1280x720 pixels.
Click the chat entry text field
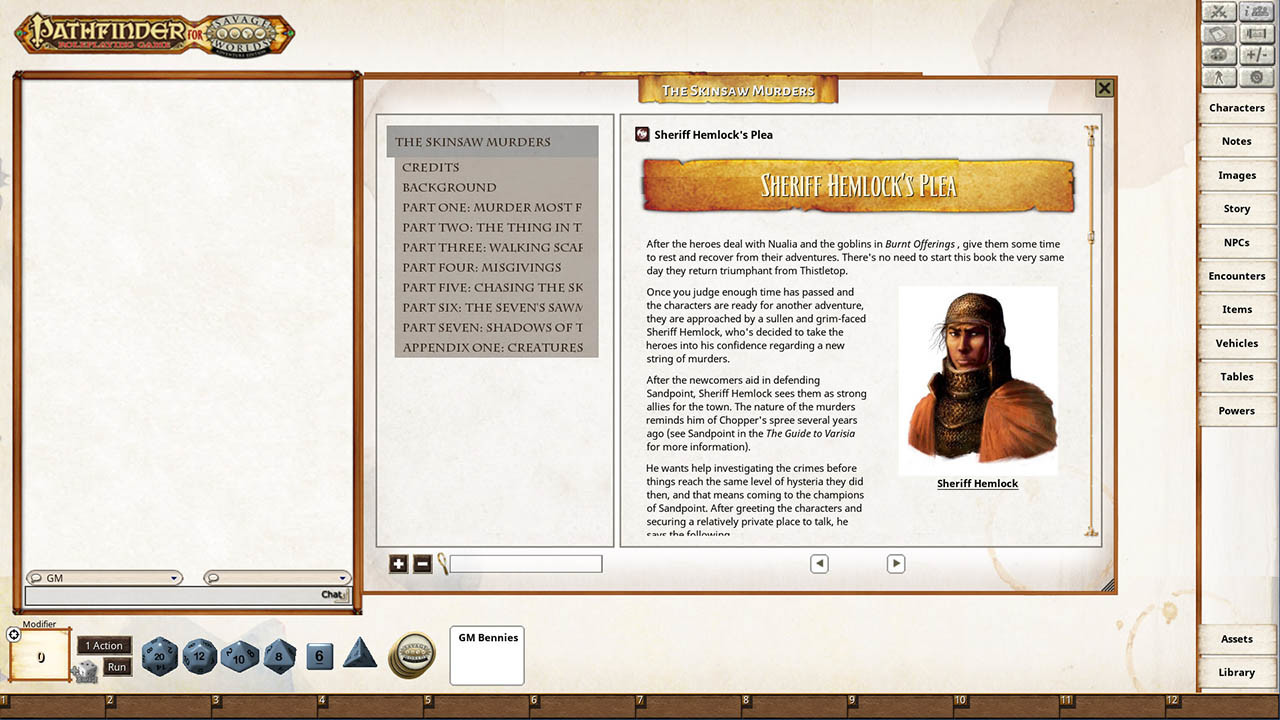point(185,596)
